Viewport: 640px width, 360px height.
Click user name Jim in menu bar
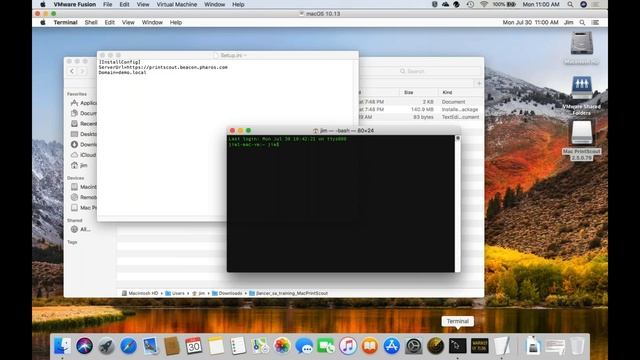pyautogui.click(x=569, y=22)
